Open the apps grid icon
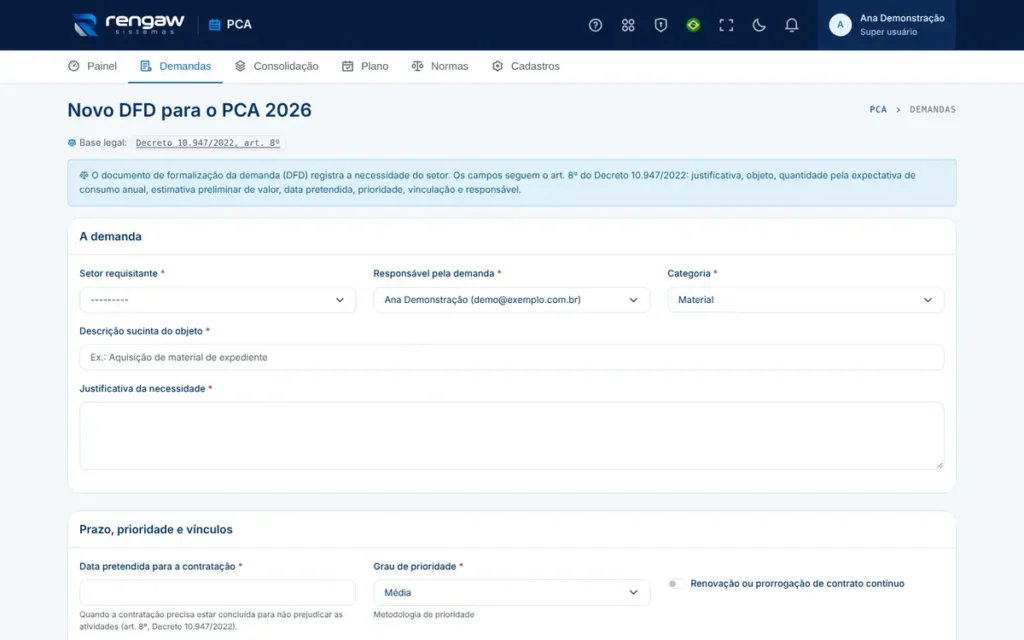This screenshot has height=640, width=1024. [x=628, y=25]
